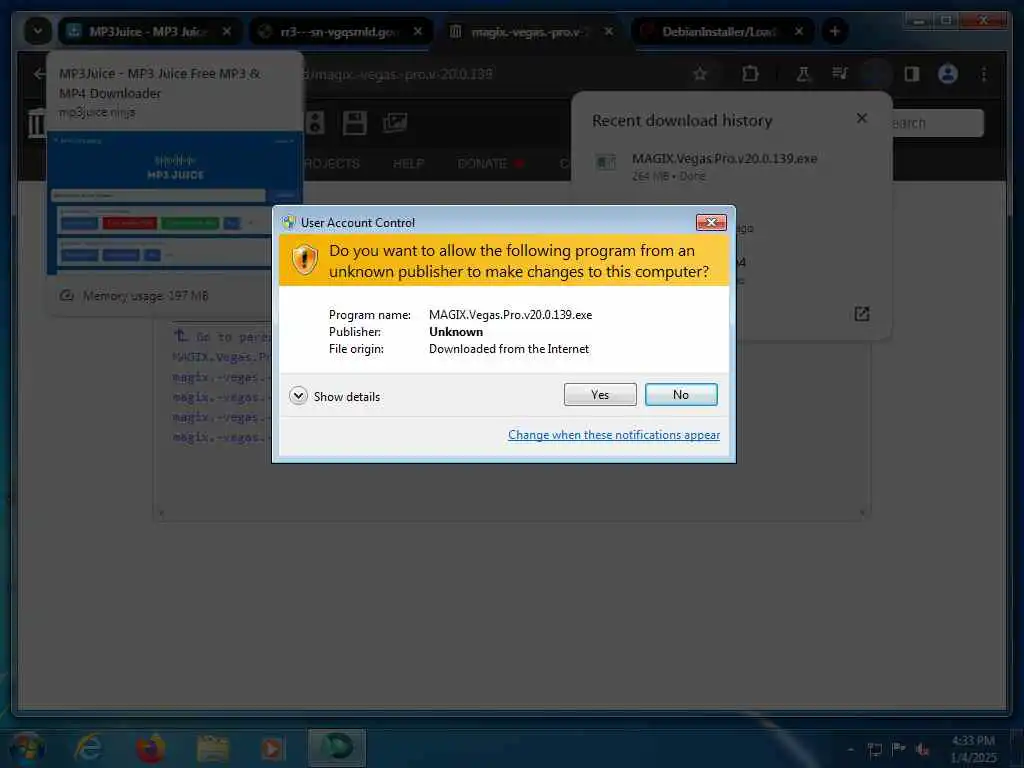
Task: Click the MP3Juice tab preview thumbnail
Action: tap(176, 202)
